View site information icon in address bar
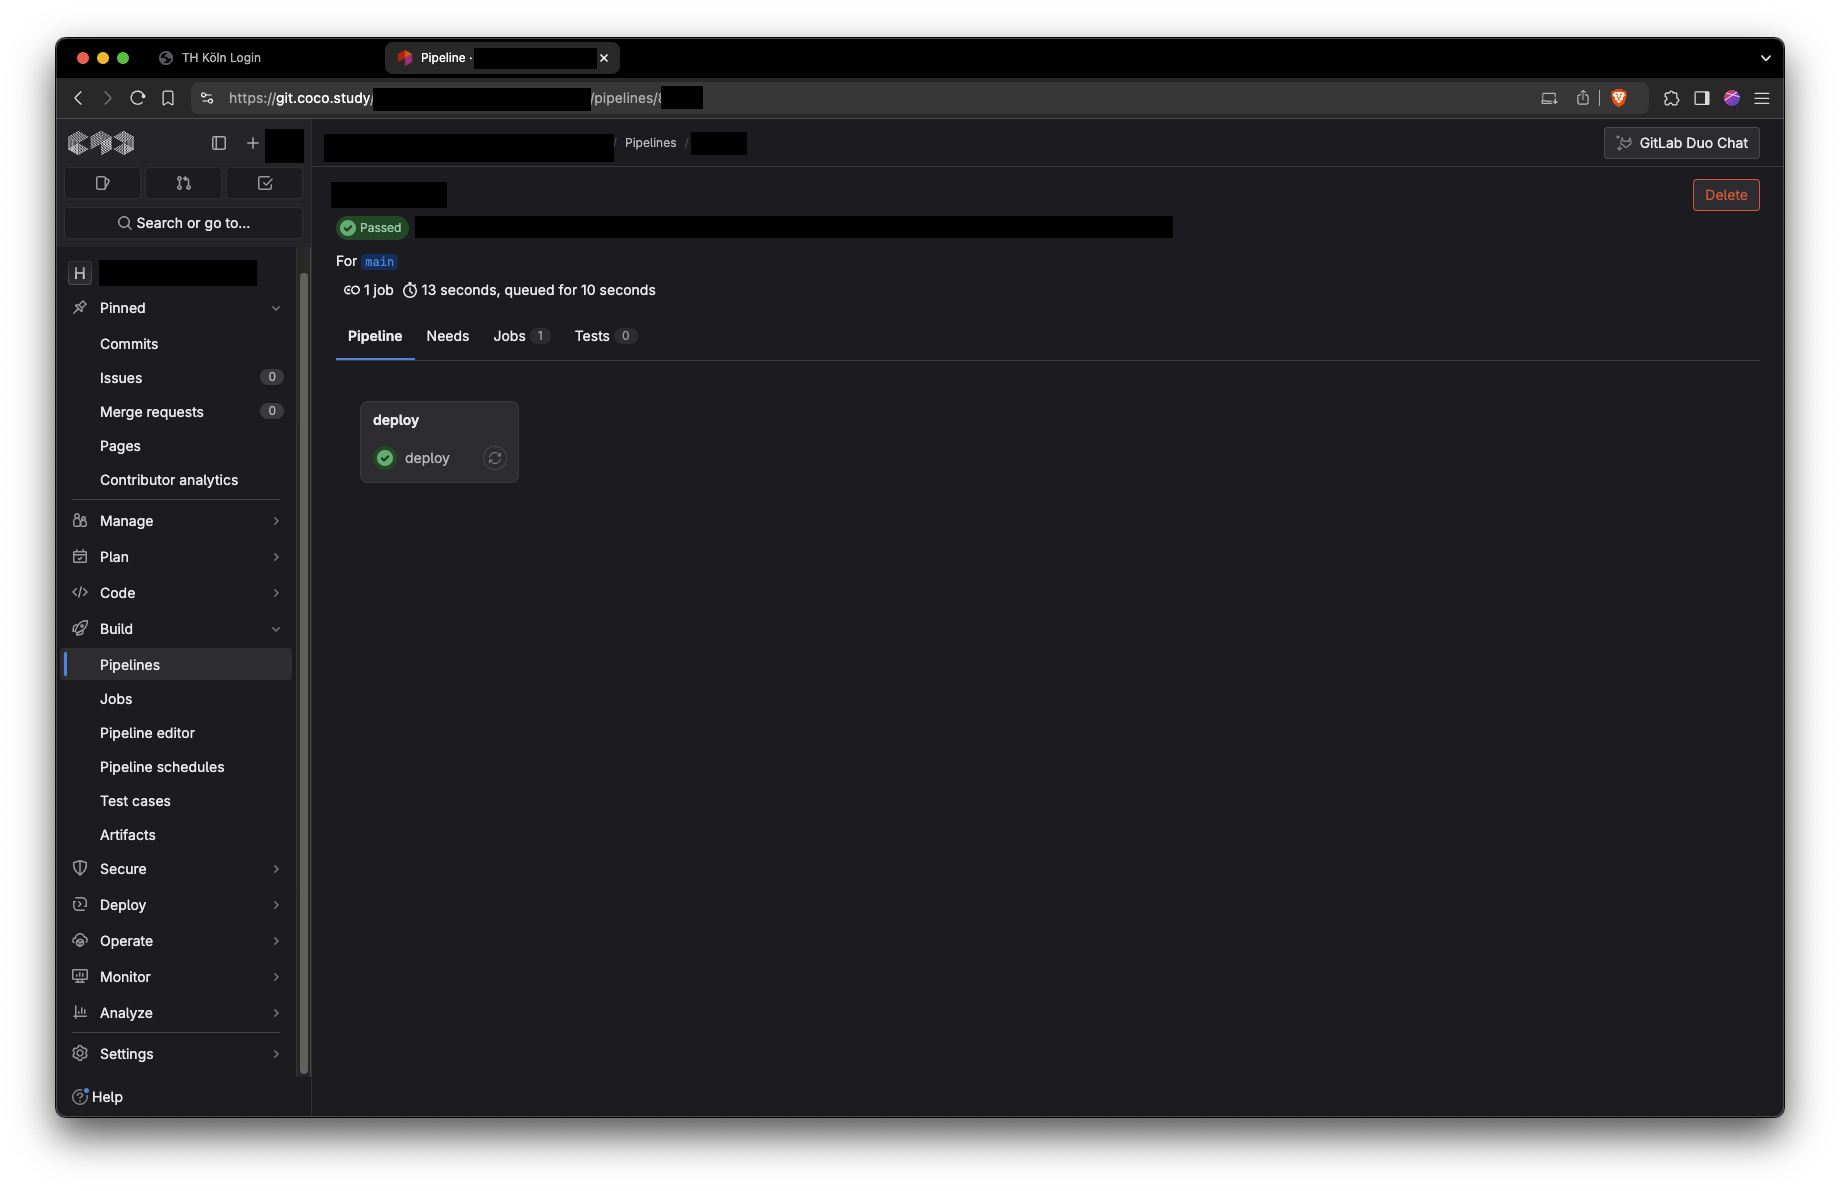Viewport: 1840px width, 1191px height. [x=207, y=98]
